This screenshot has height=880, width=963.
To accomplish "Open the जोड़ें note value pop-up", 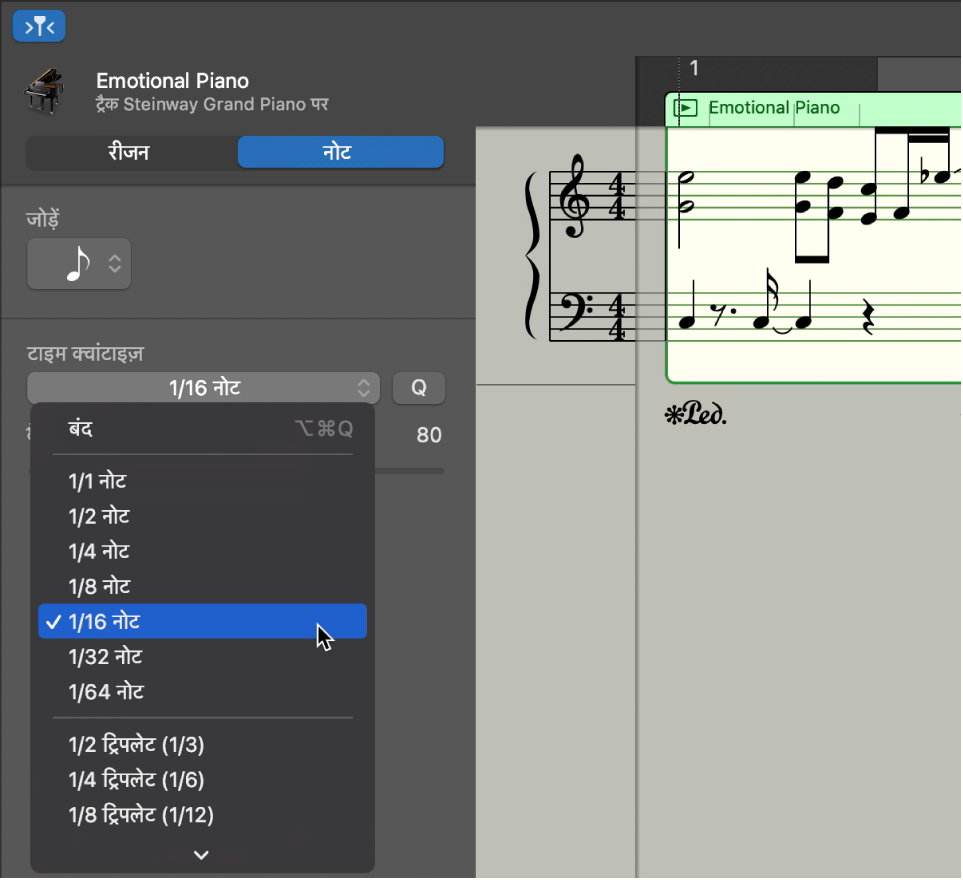I will pos(79,263).
